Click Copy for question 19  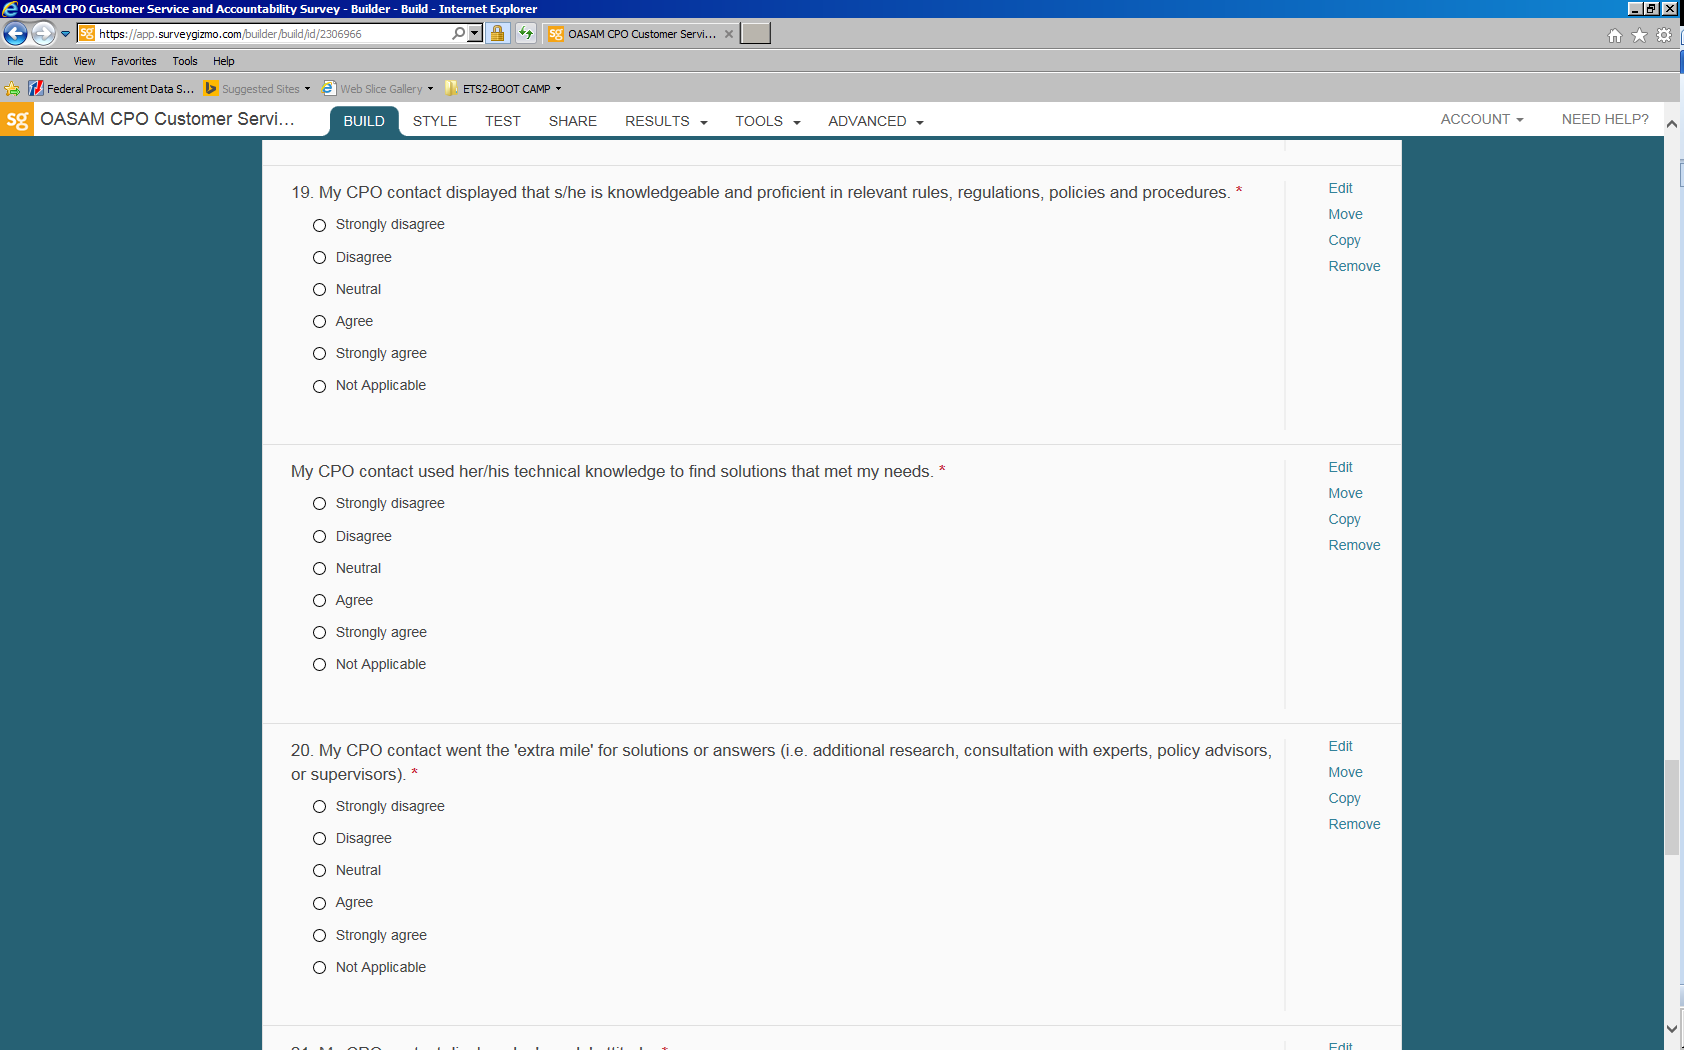(x=1344, y=240)
